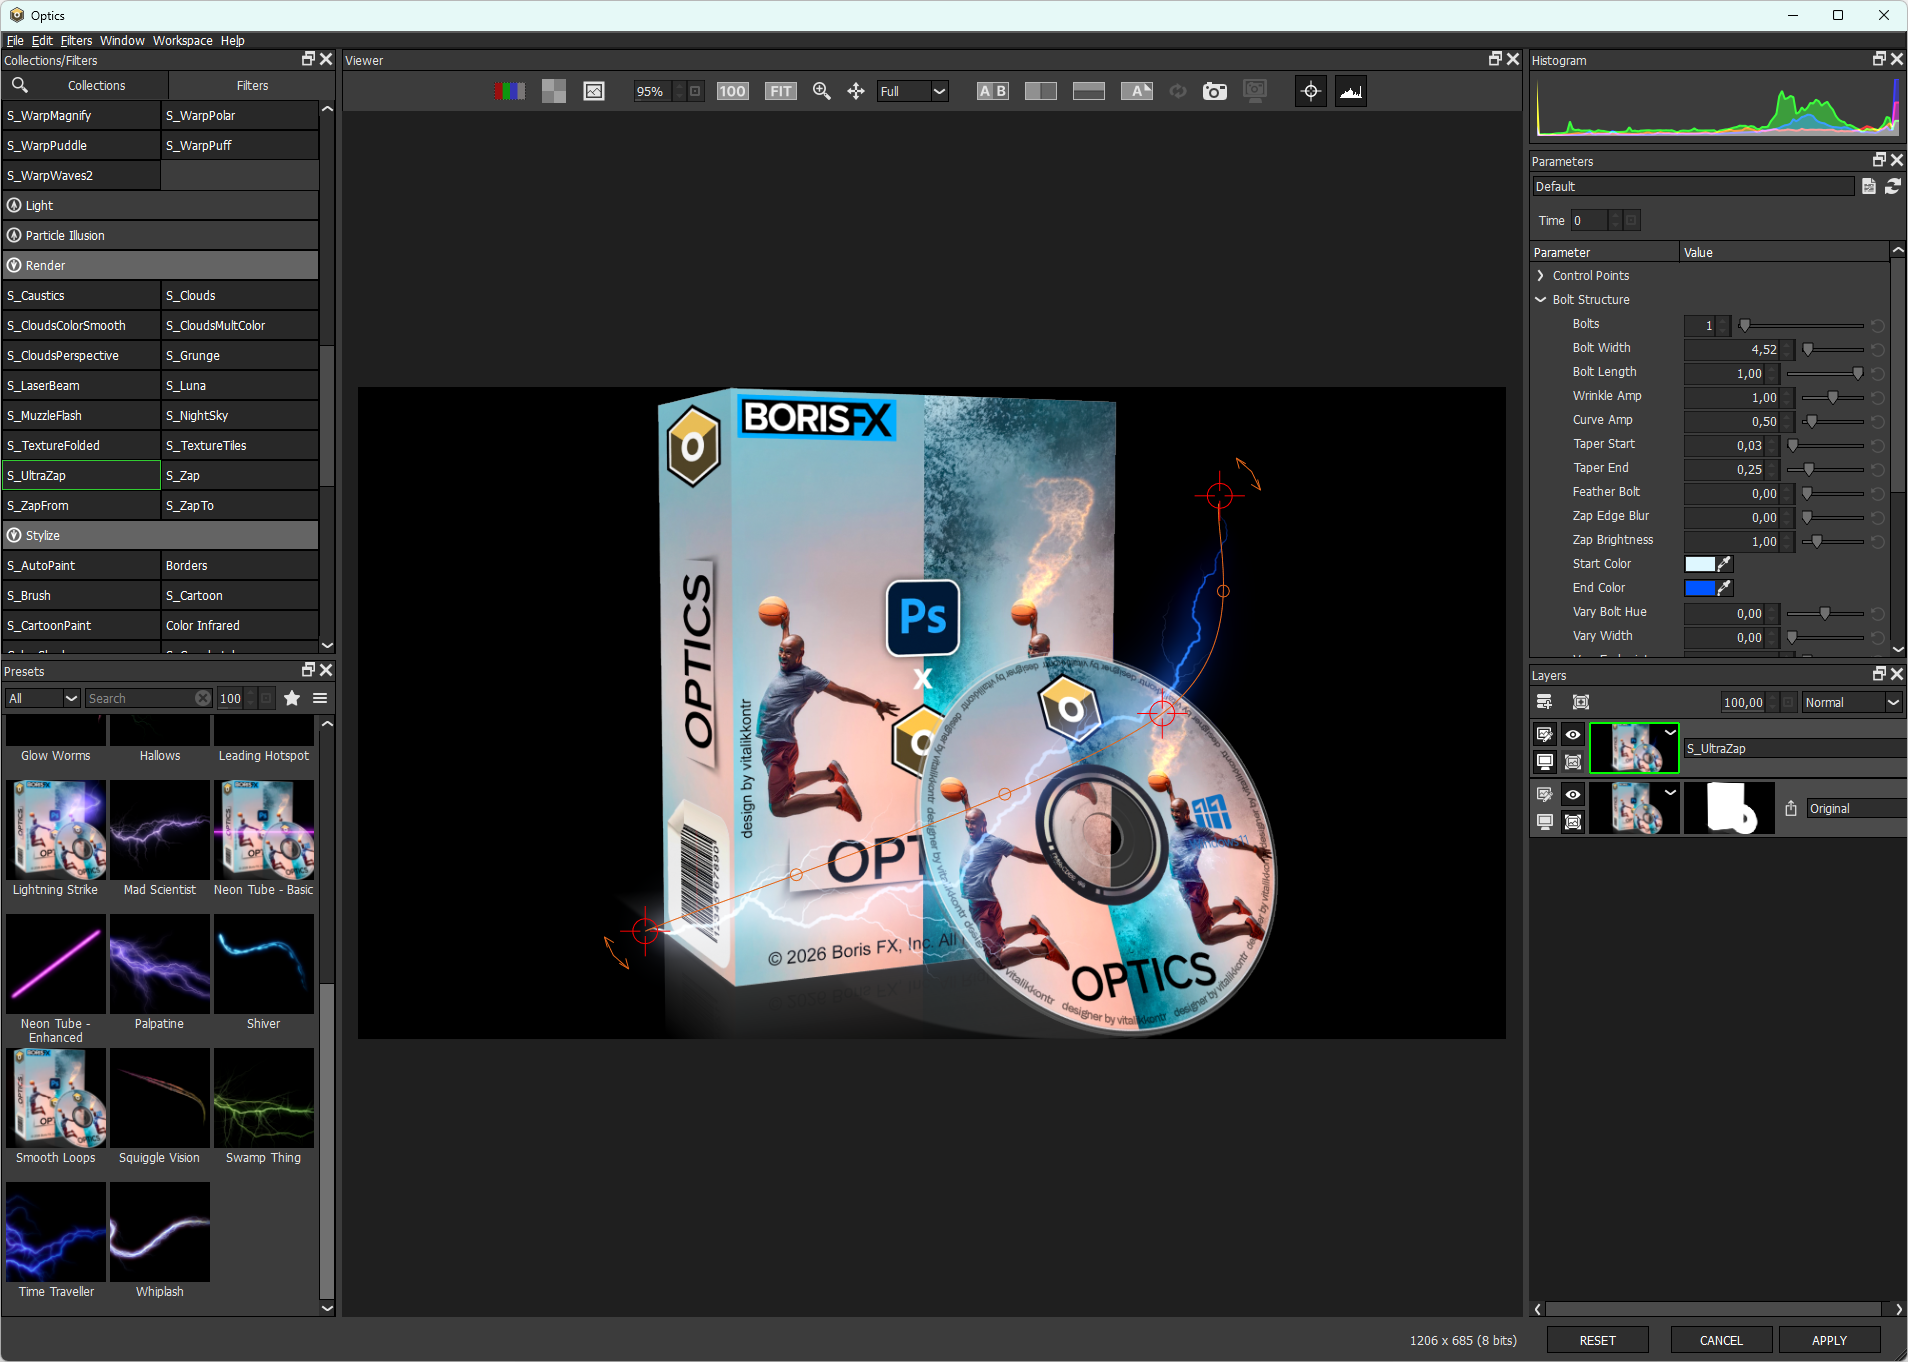Image resolution: width=1908 pixels, height=1362 pixels.
Task: Open the Filters menu
Action: pos(76,41)
